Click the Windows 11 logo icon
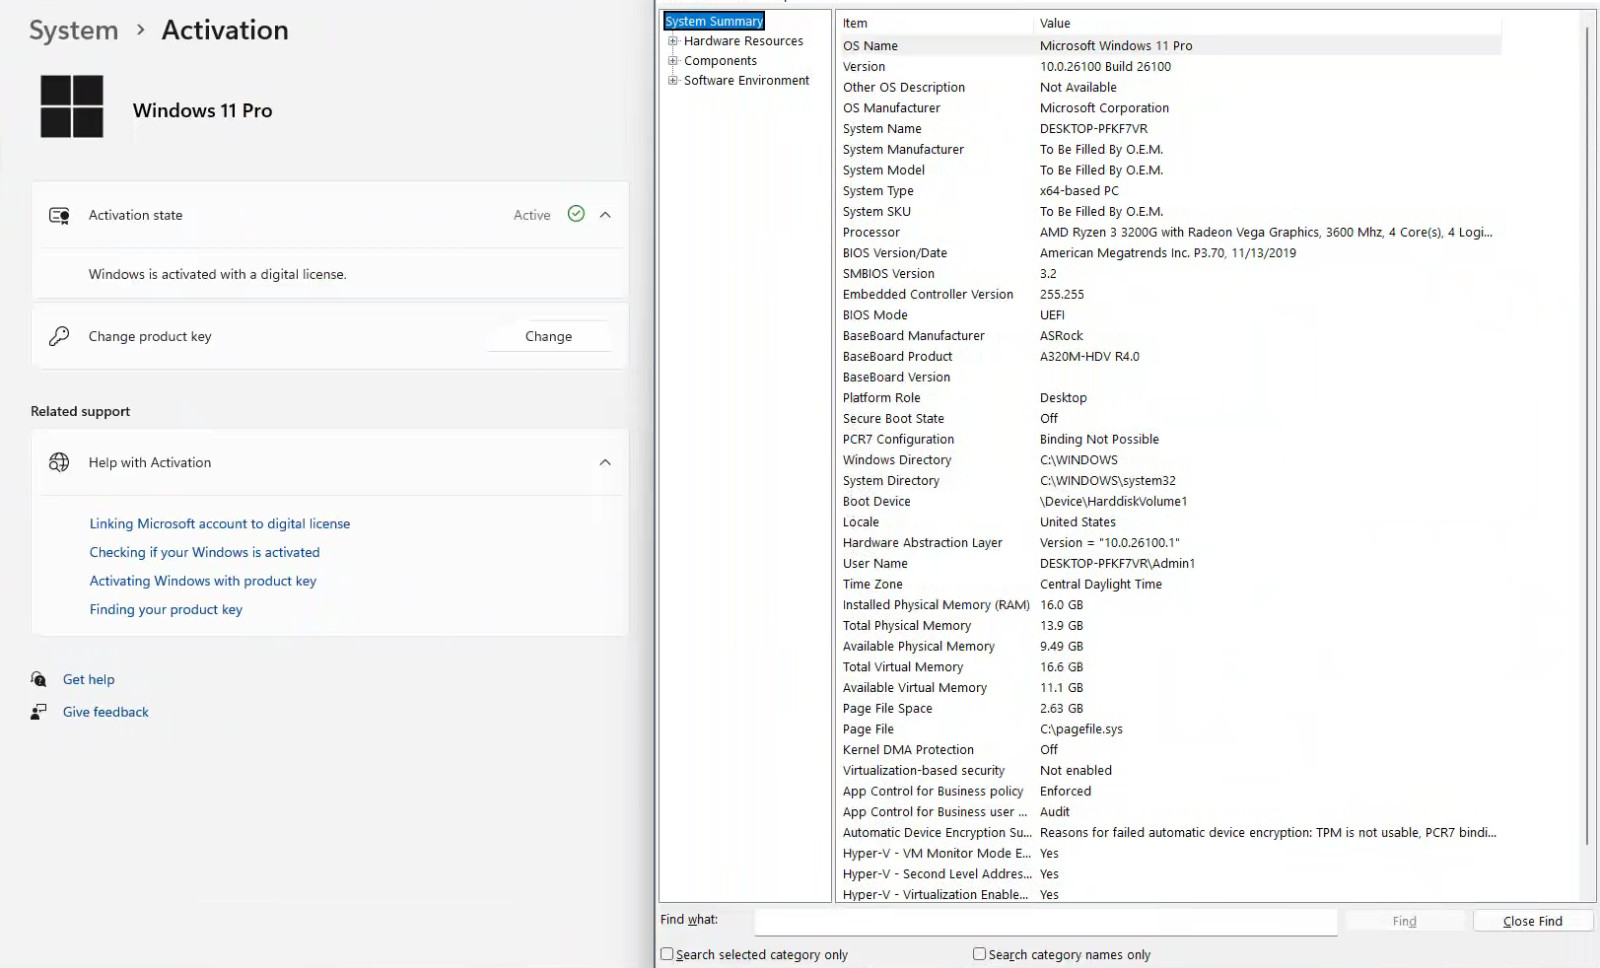This screenshot has height=968, width=1600. [72, 106]
